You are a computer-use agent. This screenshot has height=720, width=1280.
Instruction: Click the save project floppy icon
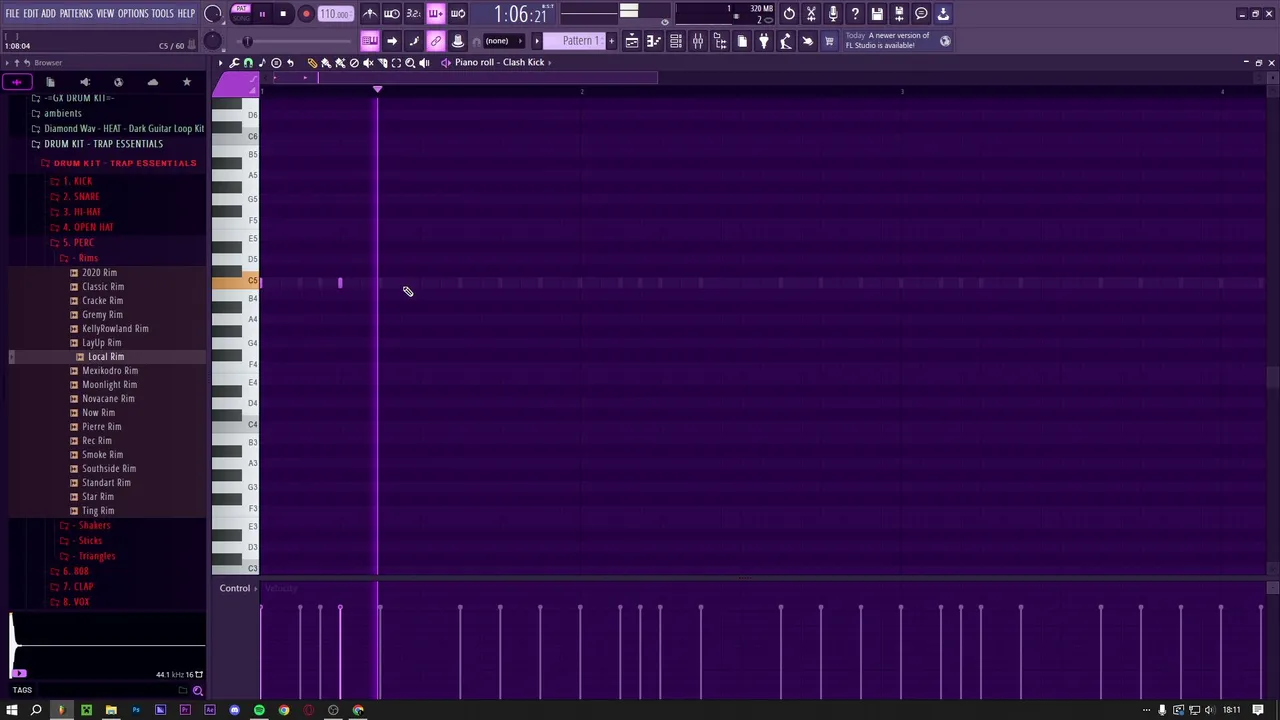click(877, 14)
